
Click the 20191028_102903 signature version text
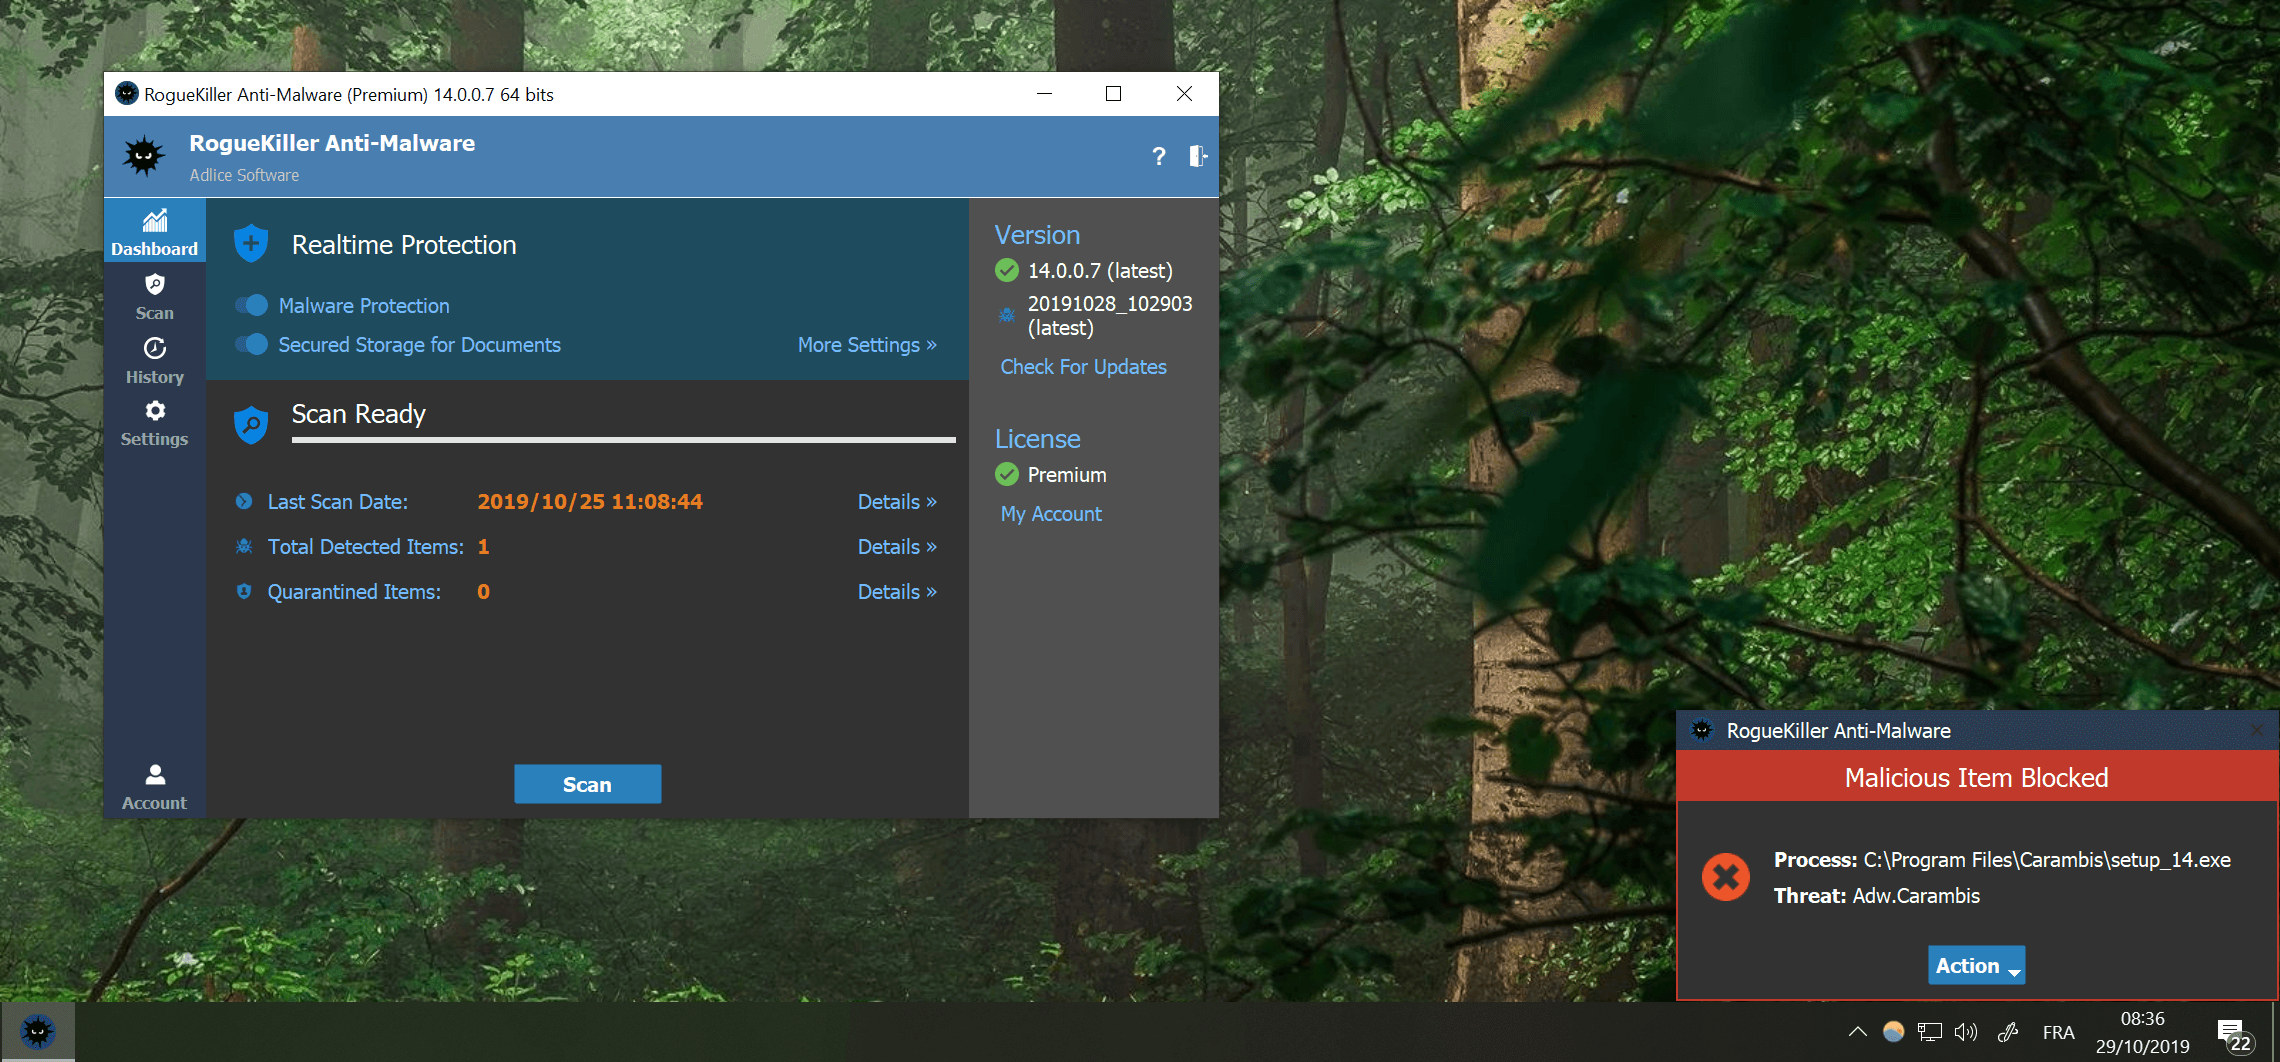1110,316
